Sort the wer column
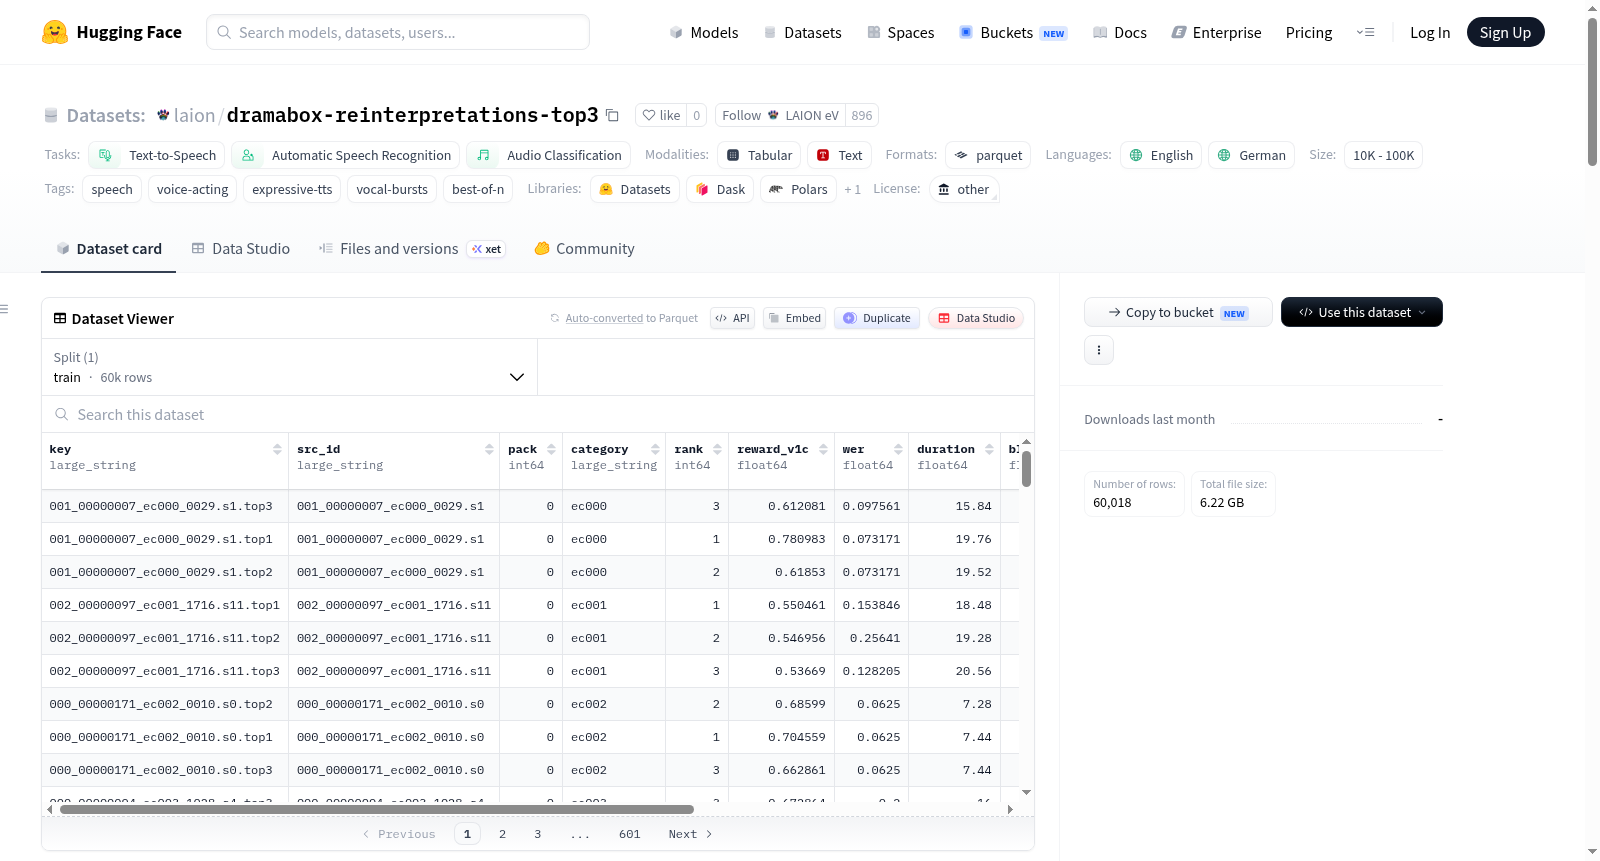Screen dimensions: 1600x861 click(898, 449)
